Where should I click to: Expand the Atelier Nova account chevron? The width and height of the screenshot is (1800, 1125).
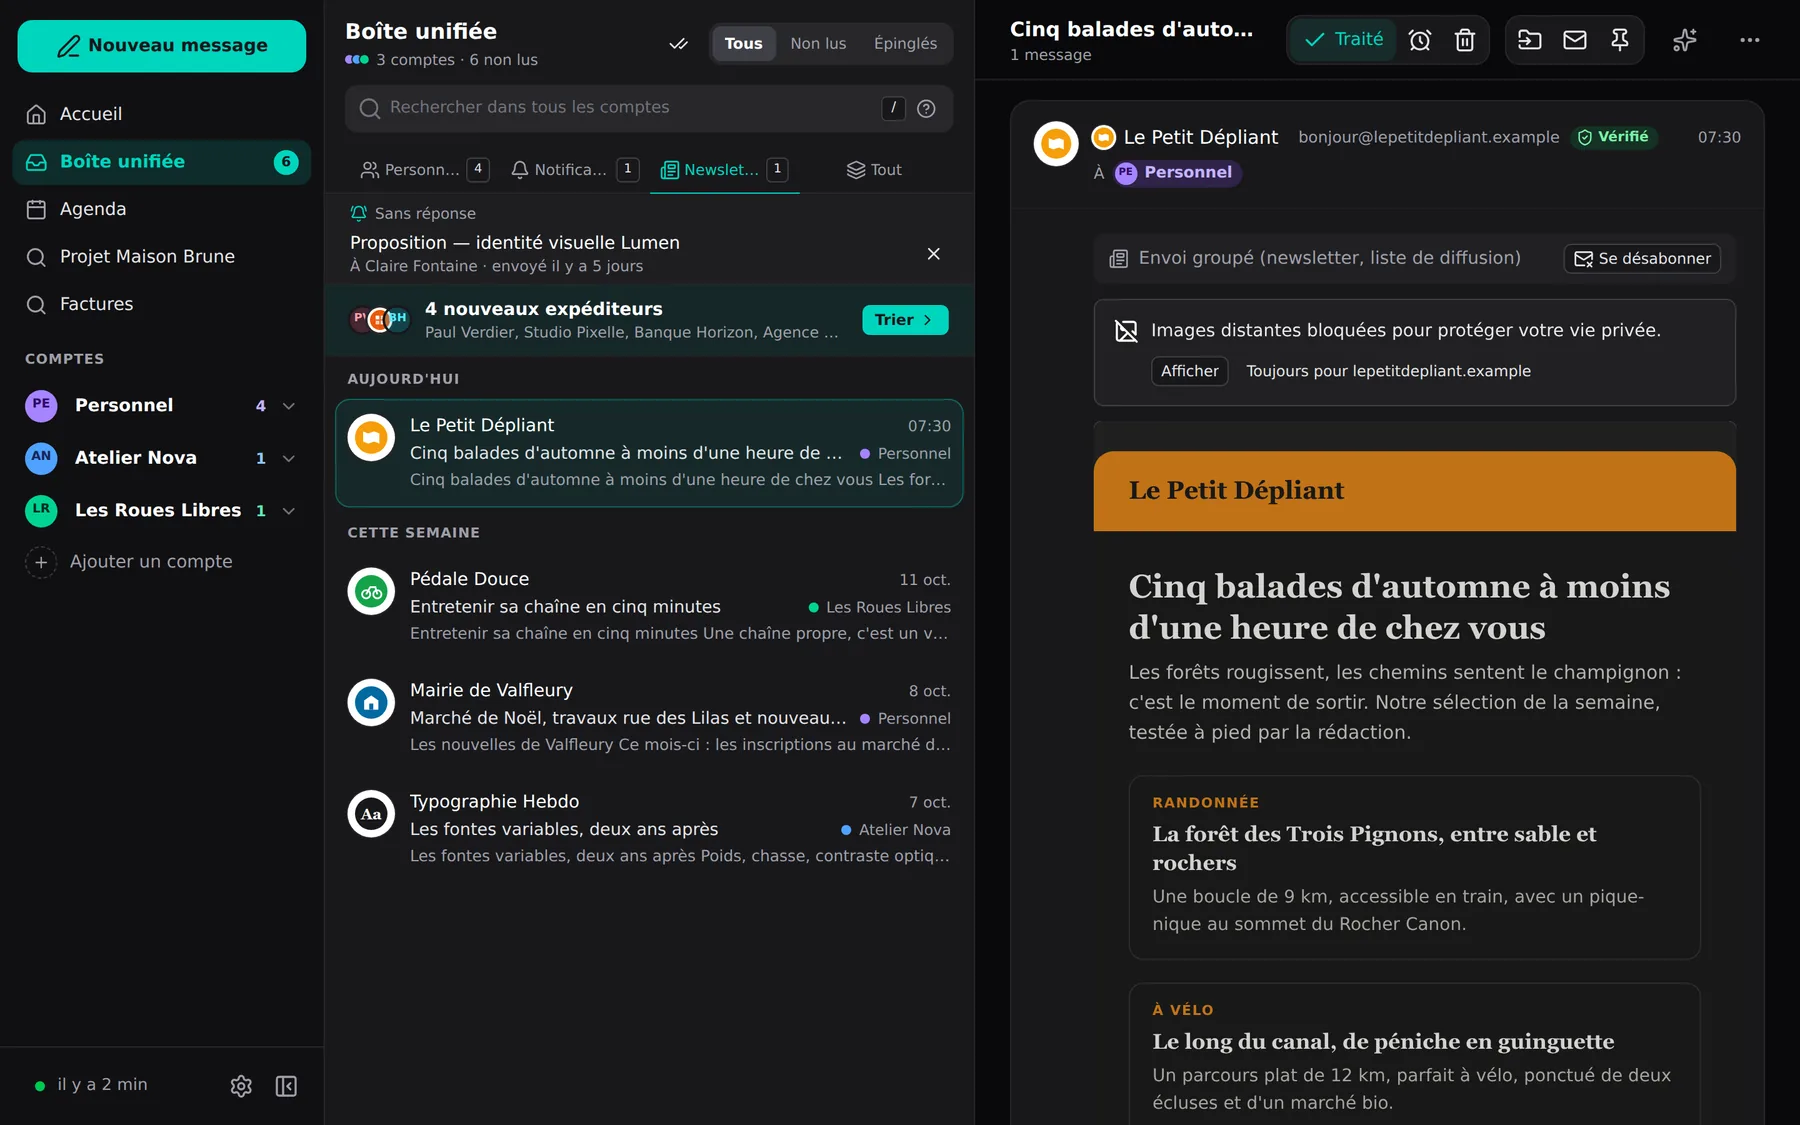[x=289, y=458]
